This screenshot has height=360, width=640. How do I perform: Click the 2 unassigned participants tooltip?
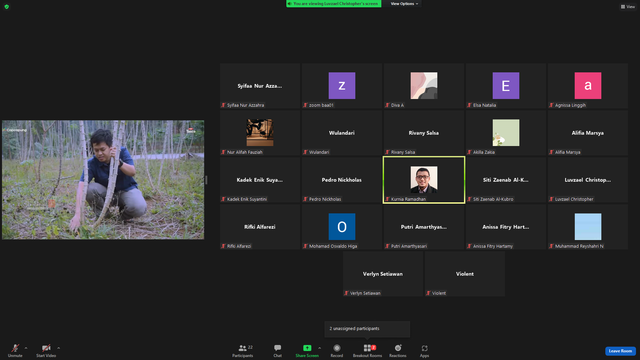tap(367, 329)
